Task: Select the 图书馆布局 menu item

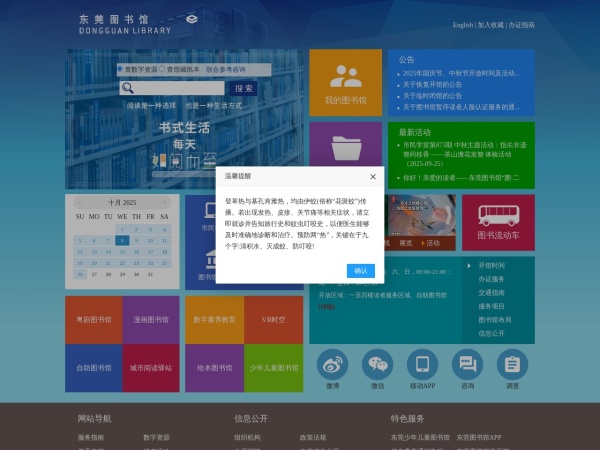Action: tap(495, 320)
